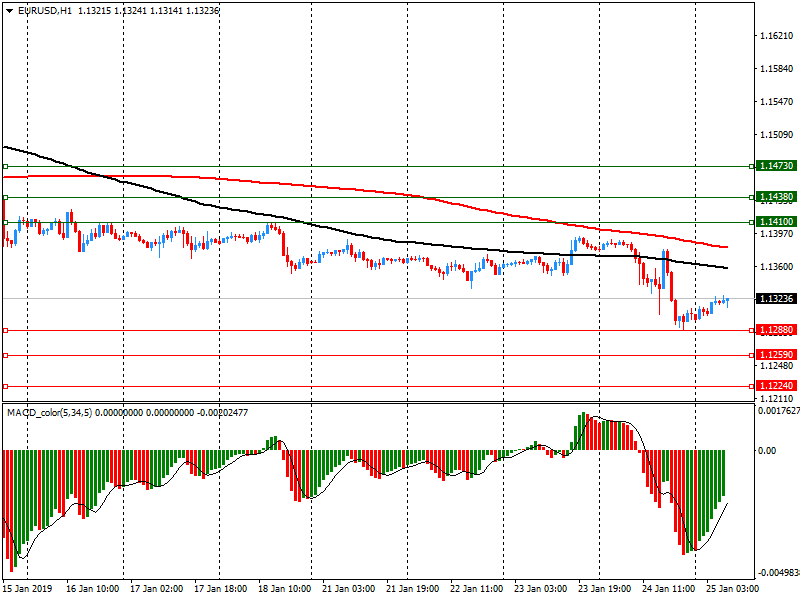Click the 21 Jan 03:00 time label
This screenshot has width=800, height=600.
pyautogui.click(x=348, y=588)
